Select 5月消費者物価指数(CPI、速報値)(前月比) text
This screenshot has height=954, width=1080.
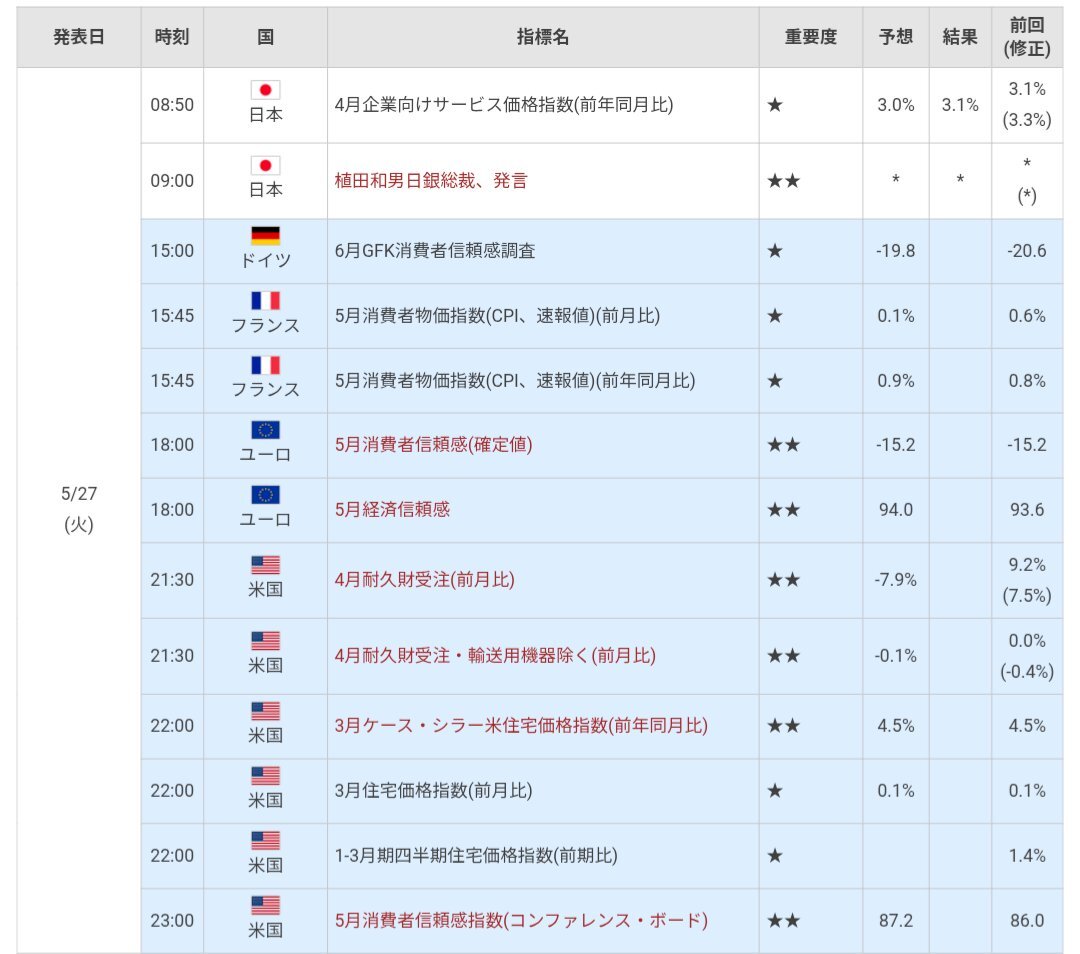click(x=497, y=315)
